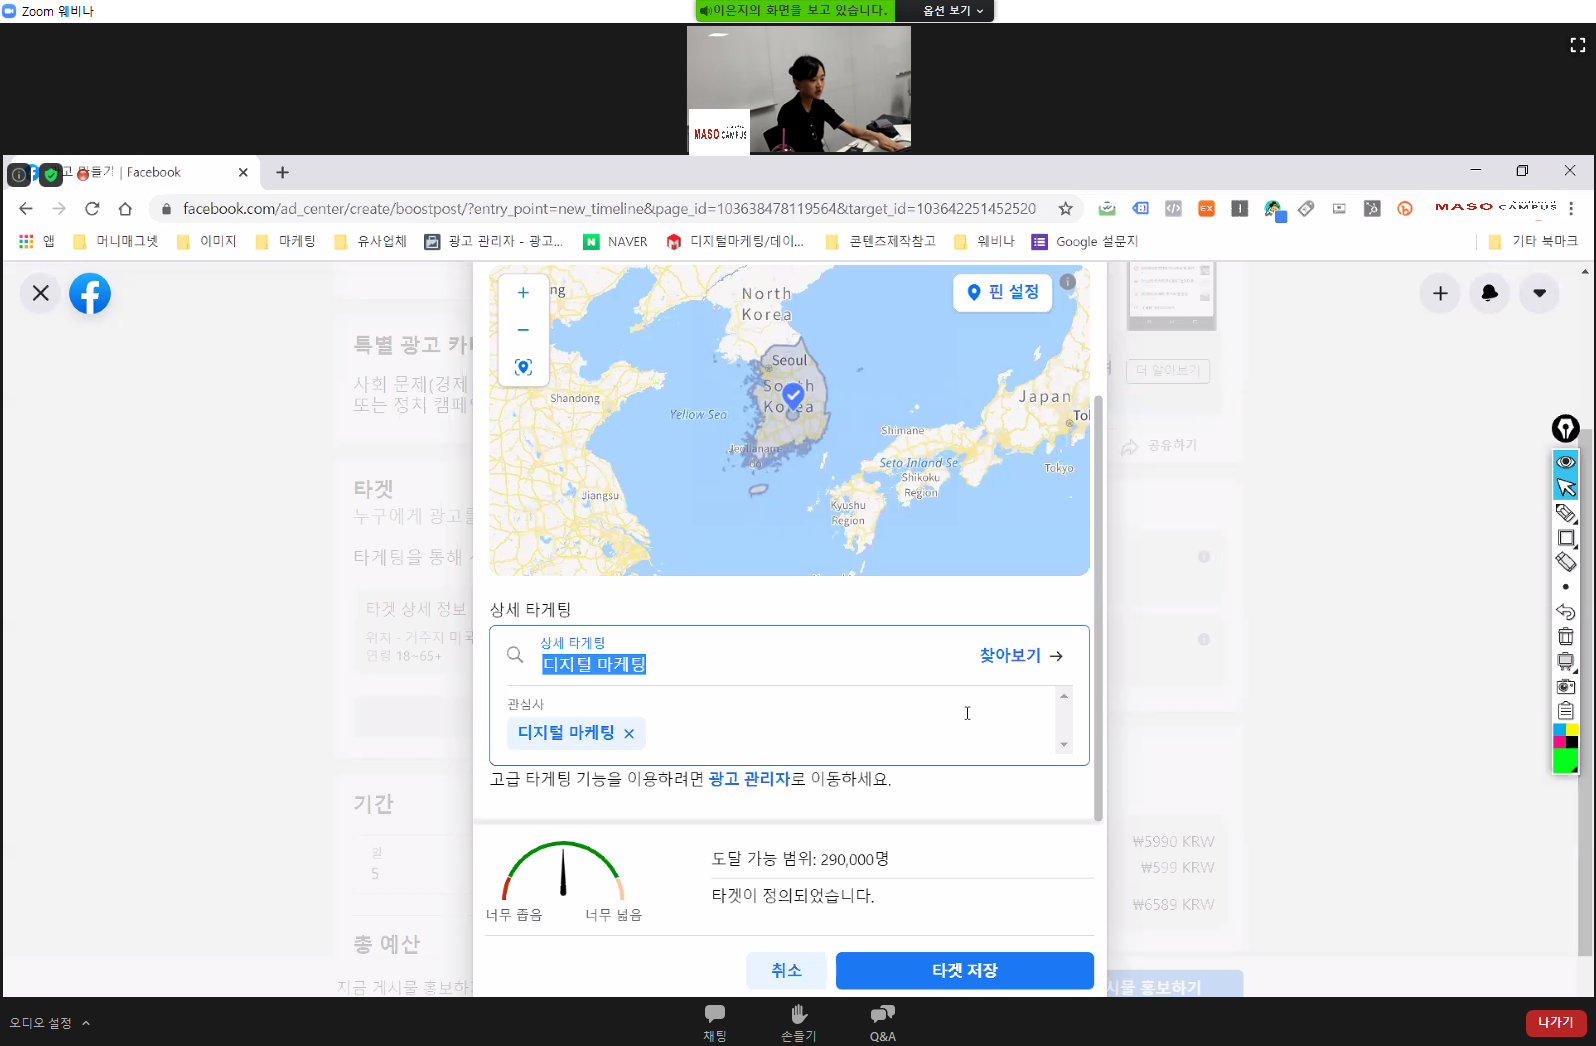Click the 상세 타게팅 search field

point(750,664)
